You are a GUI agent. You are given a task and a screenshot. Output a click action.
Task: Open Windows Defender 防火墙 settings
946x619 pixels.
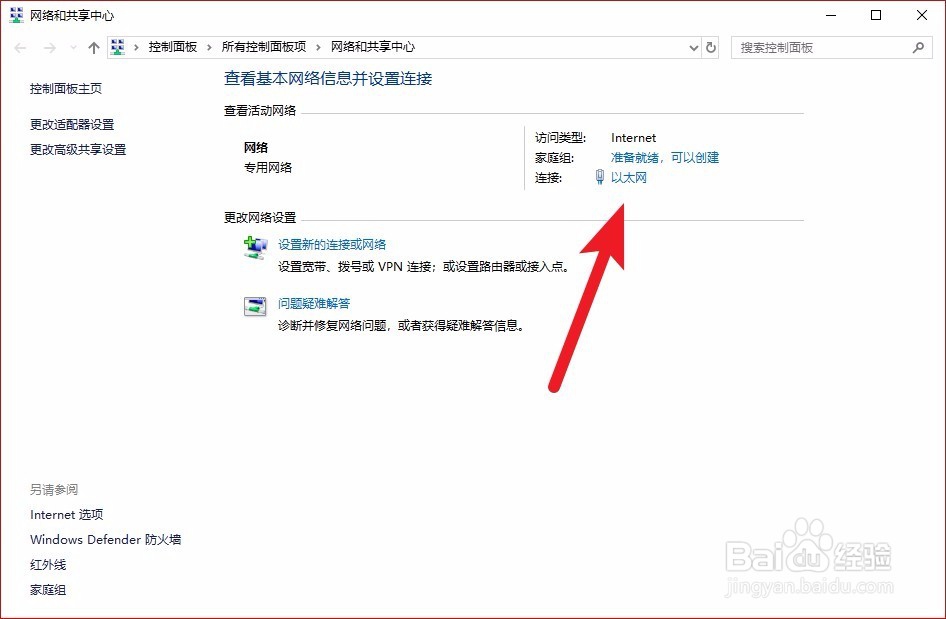click(x=105, y=539)
